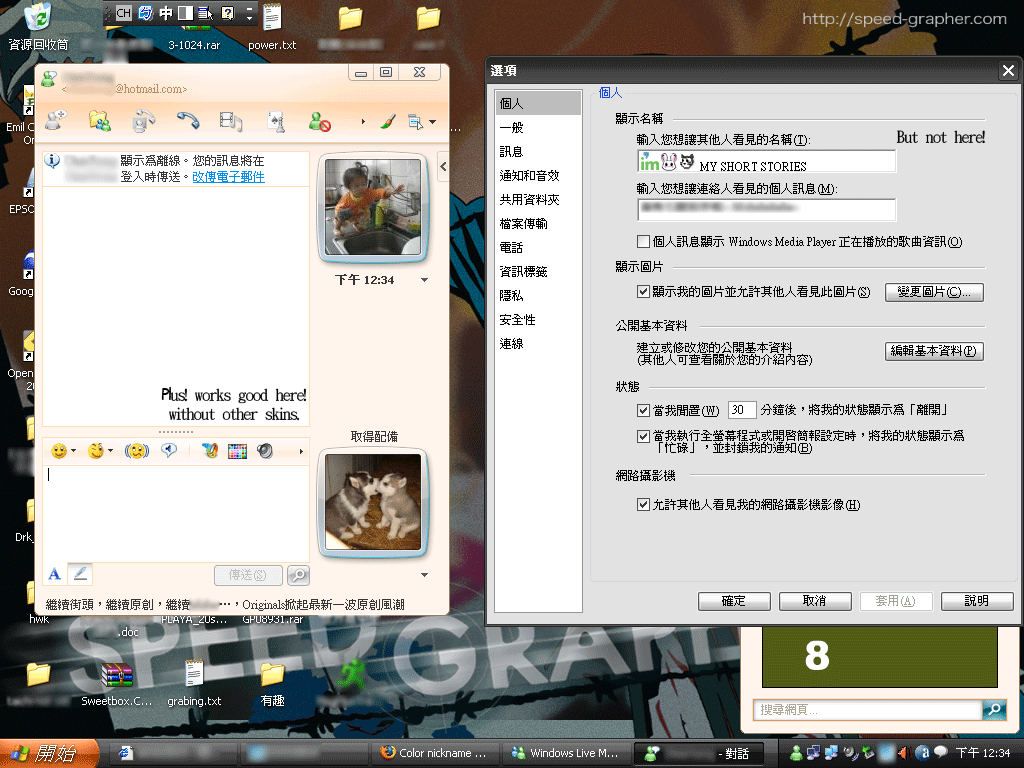Start a phone call with handset icon
1024x768 pixels.
(x=187, y=121)
